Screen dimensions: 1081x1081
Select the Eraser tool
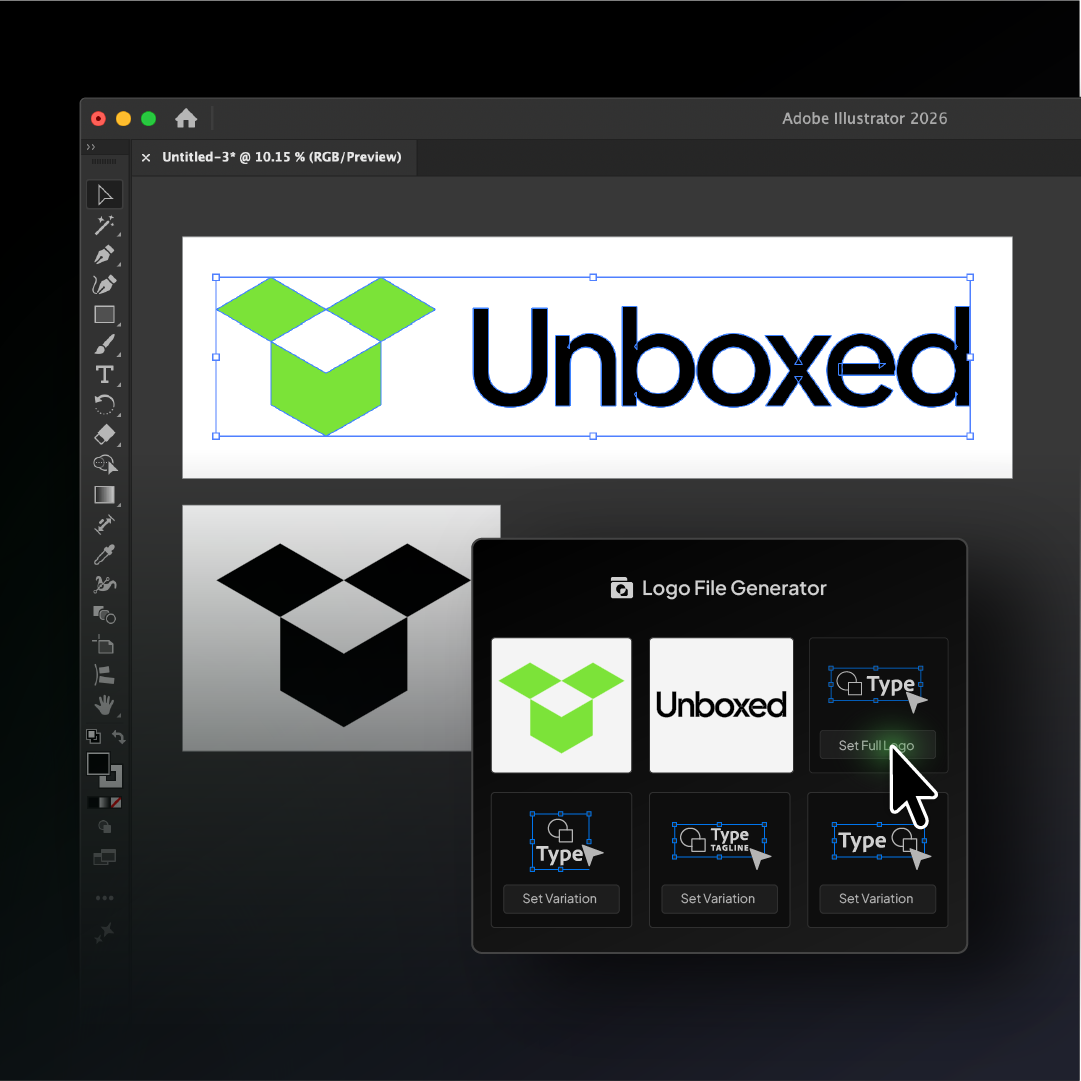(x=105, y=434)
